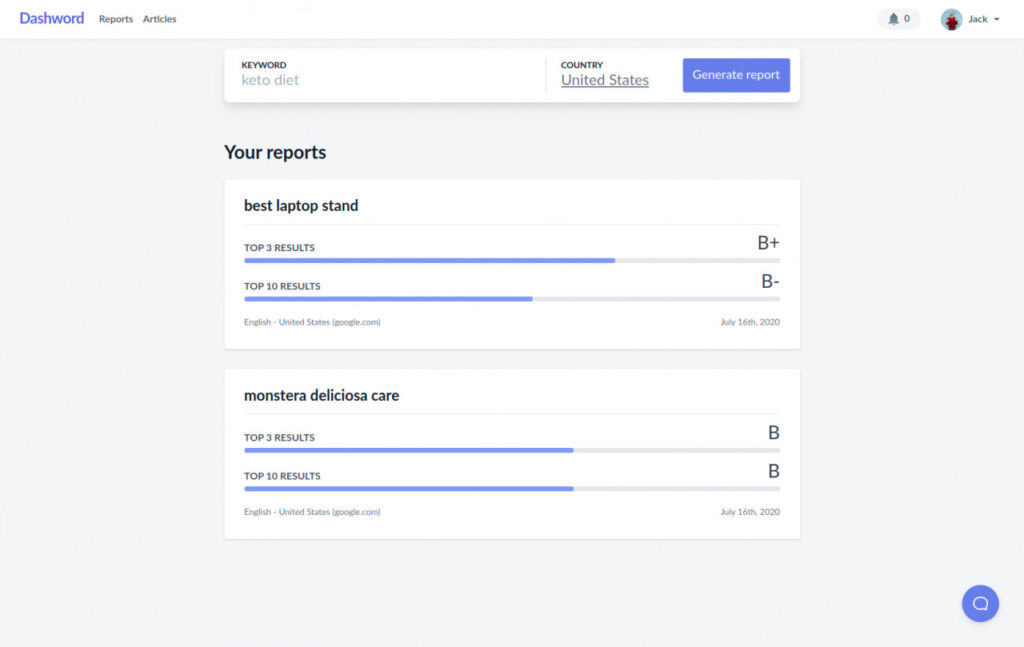Click "English - United States (google.com)" label
Image resolution: width=1024 pixels, height=647 pixels.
312,322
